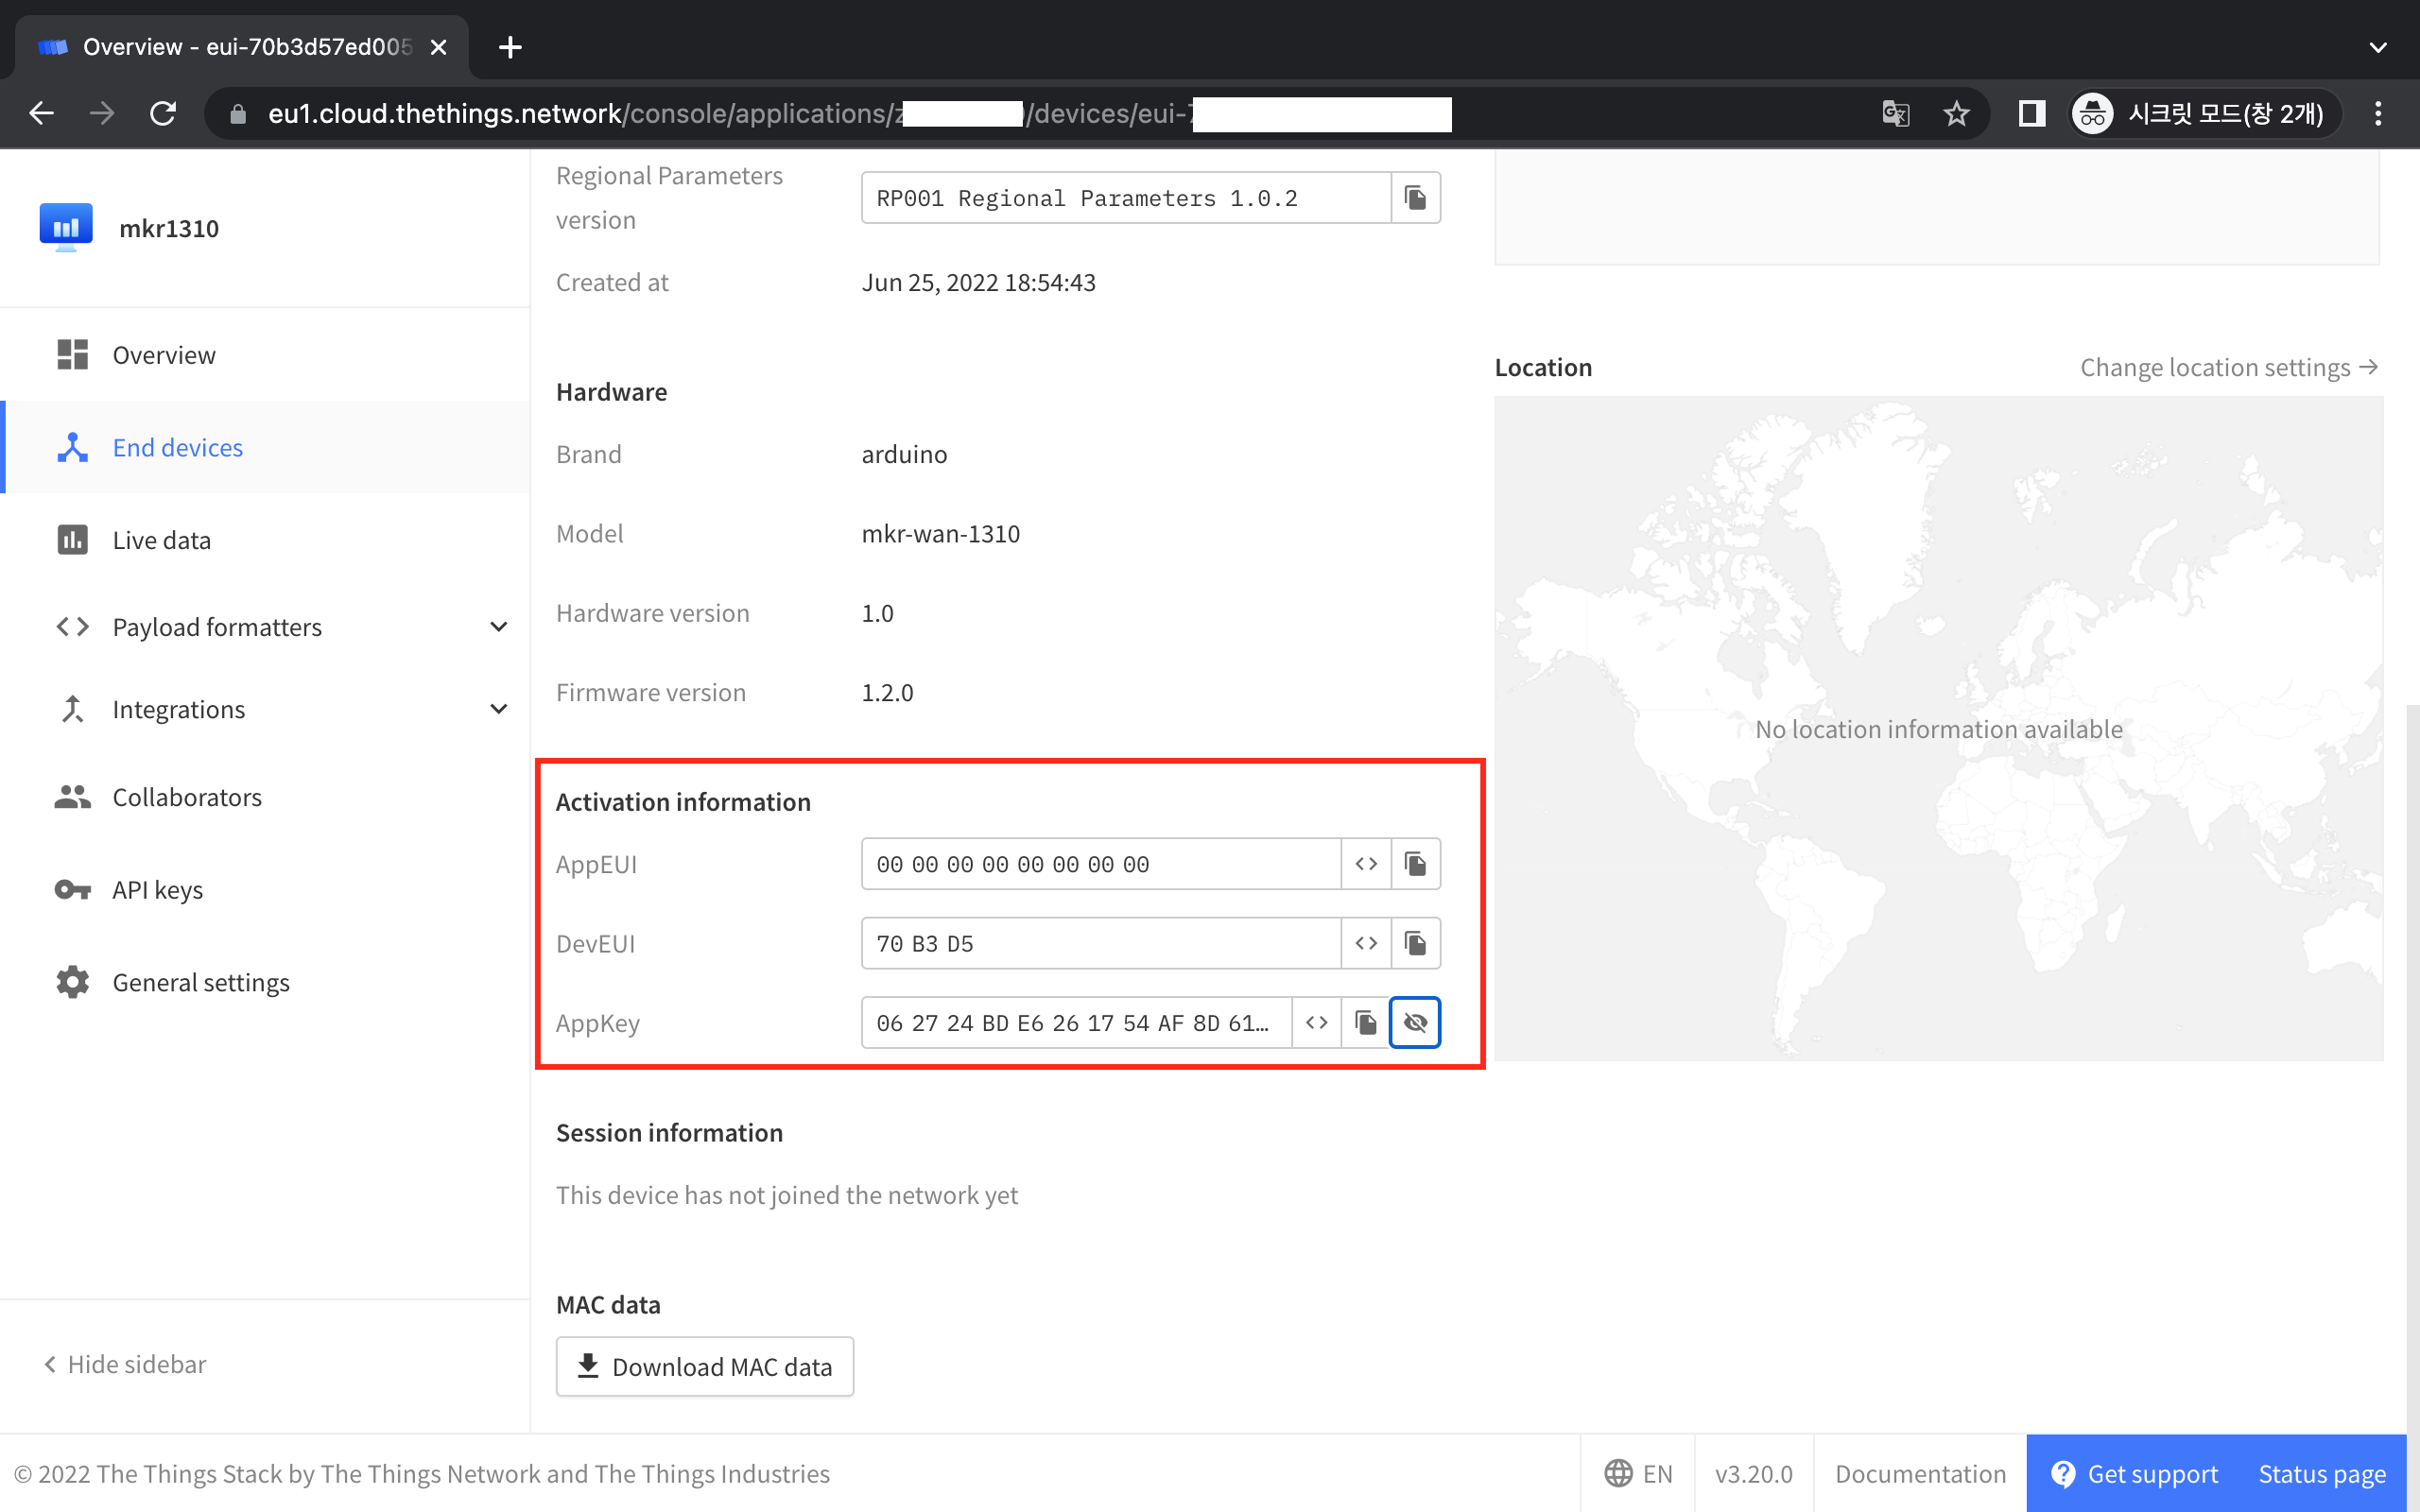This screenshot has width=2420, height=1512.
Task: Reload the page
Action: (x=163, y=113)
